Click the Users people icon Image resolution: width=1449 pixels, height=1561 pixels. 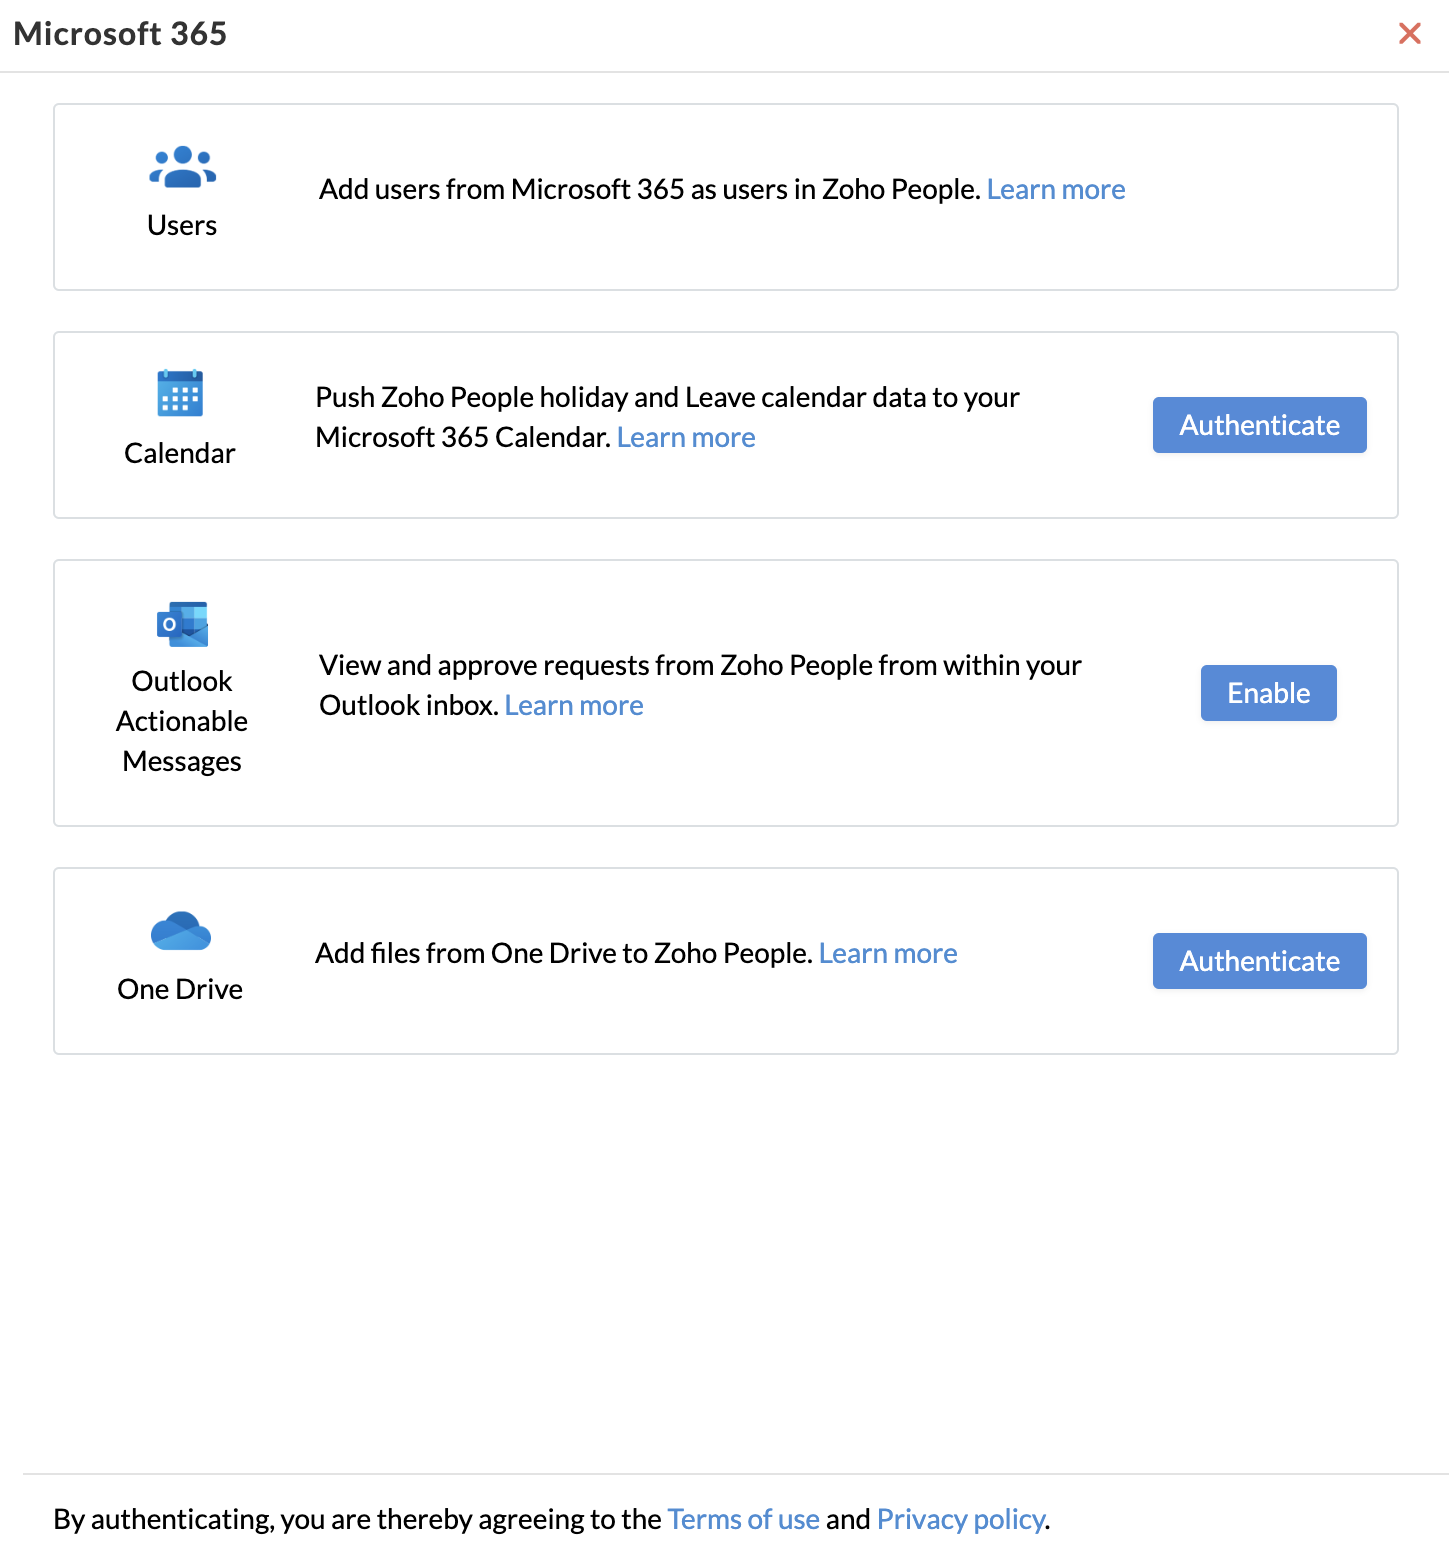tap(182, 167)
